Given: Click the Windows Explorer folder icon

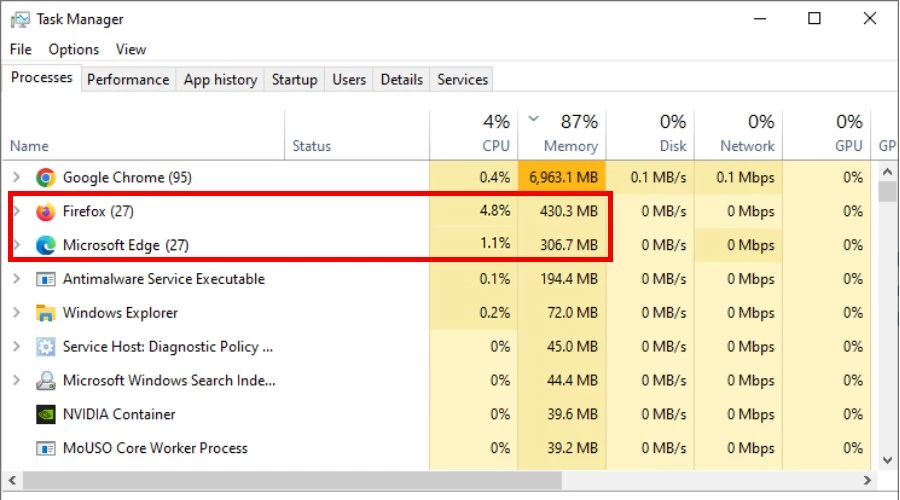Looking at the screenshot, I should tap(45, 313).
